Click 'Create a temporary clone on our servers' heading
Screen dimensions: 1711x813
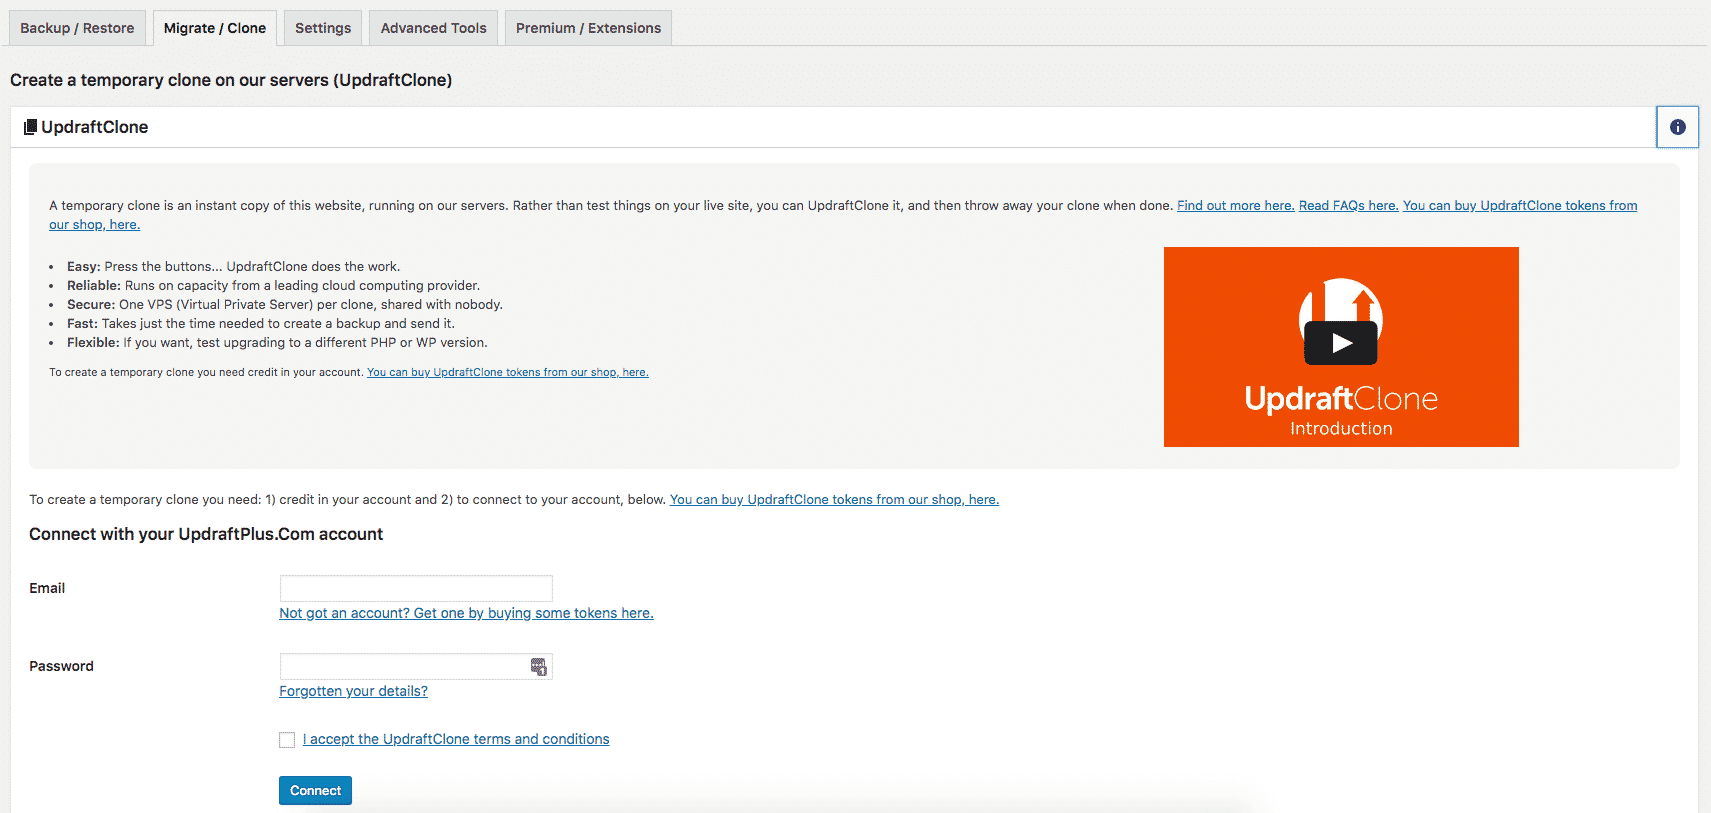pyautogui.click(x=231, y=80)
